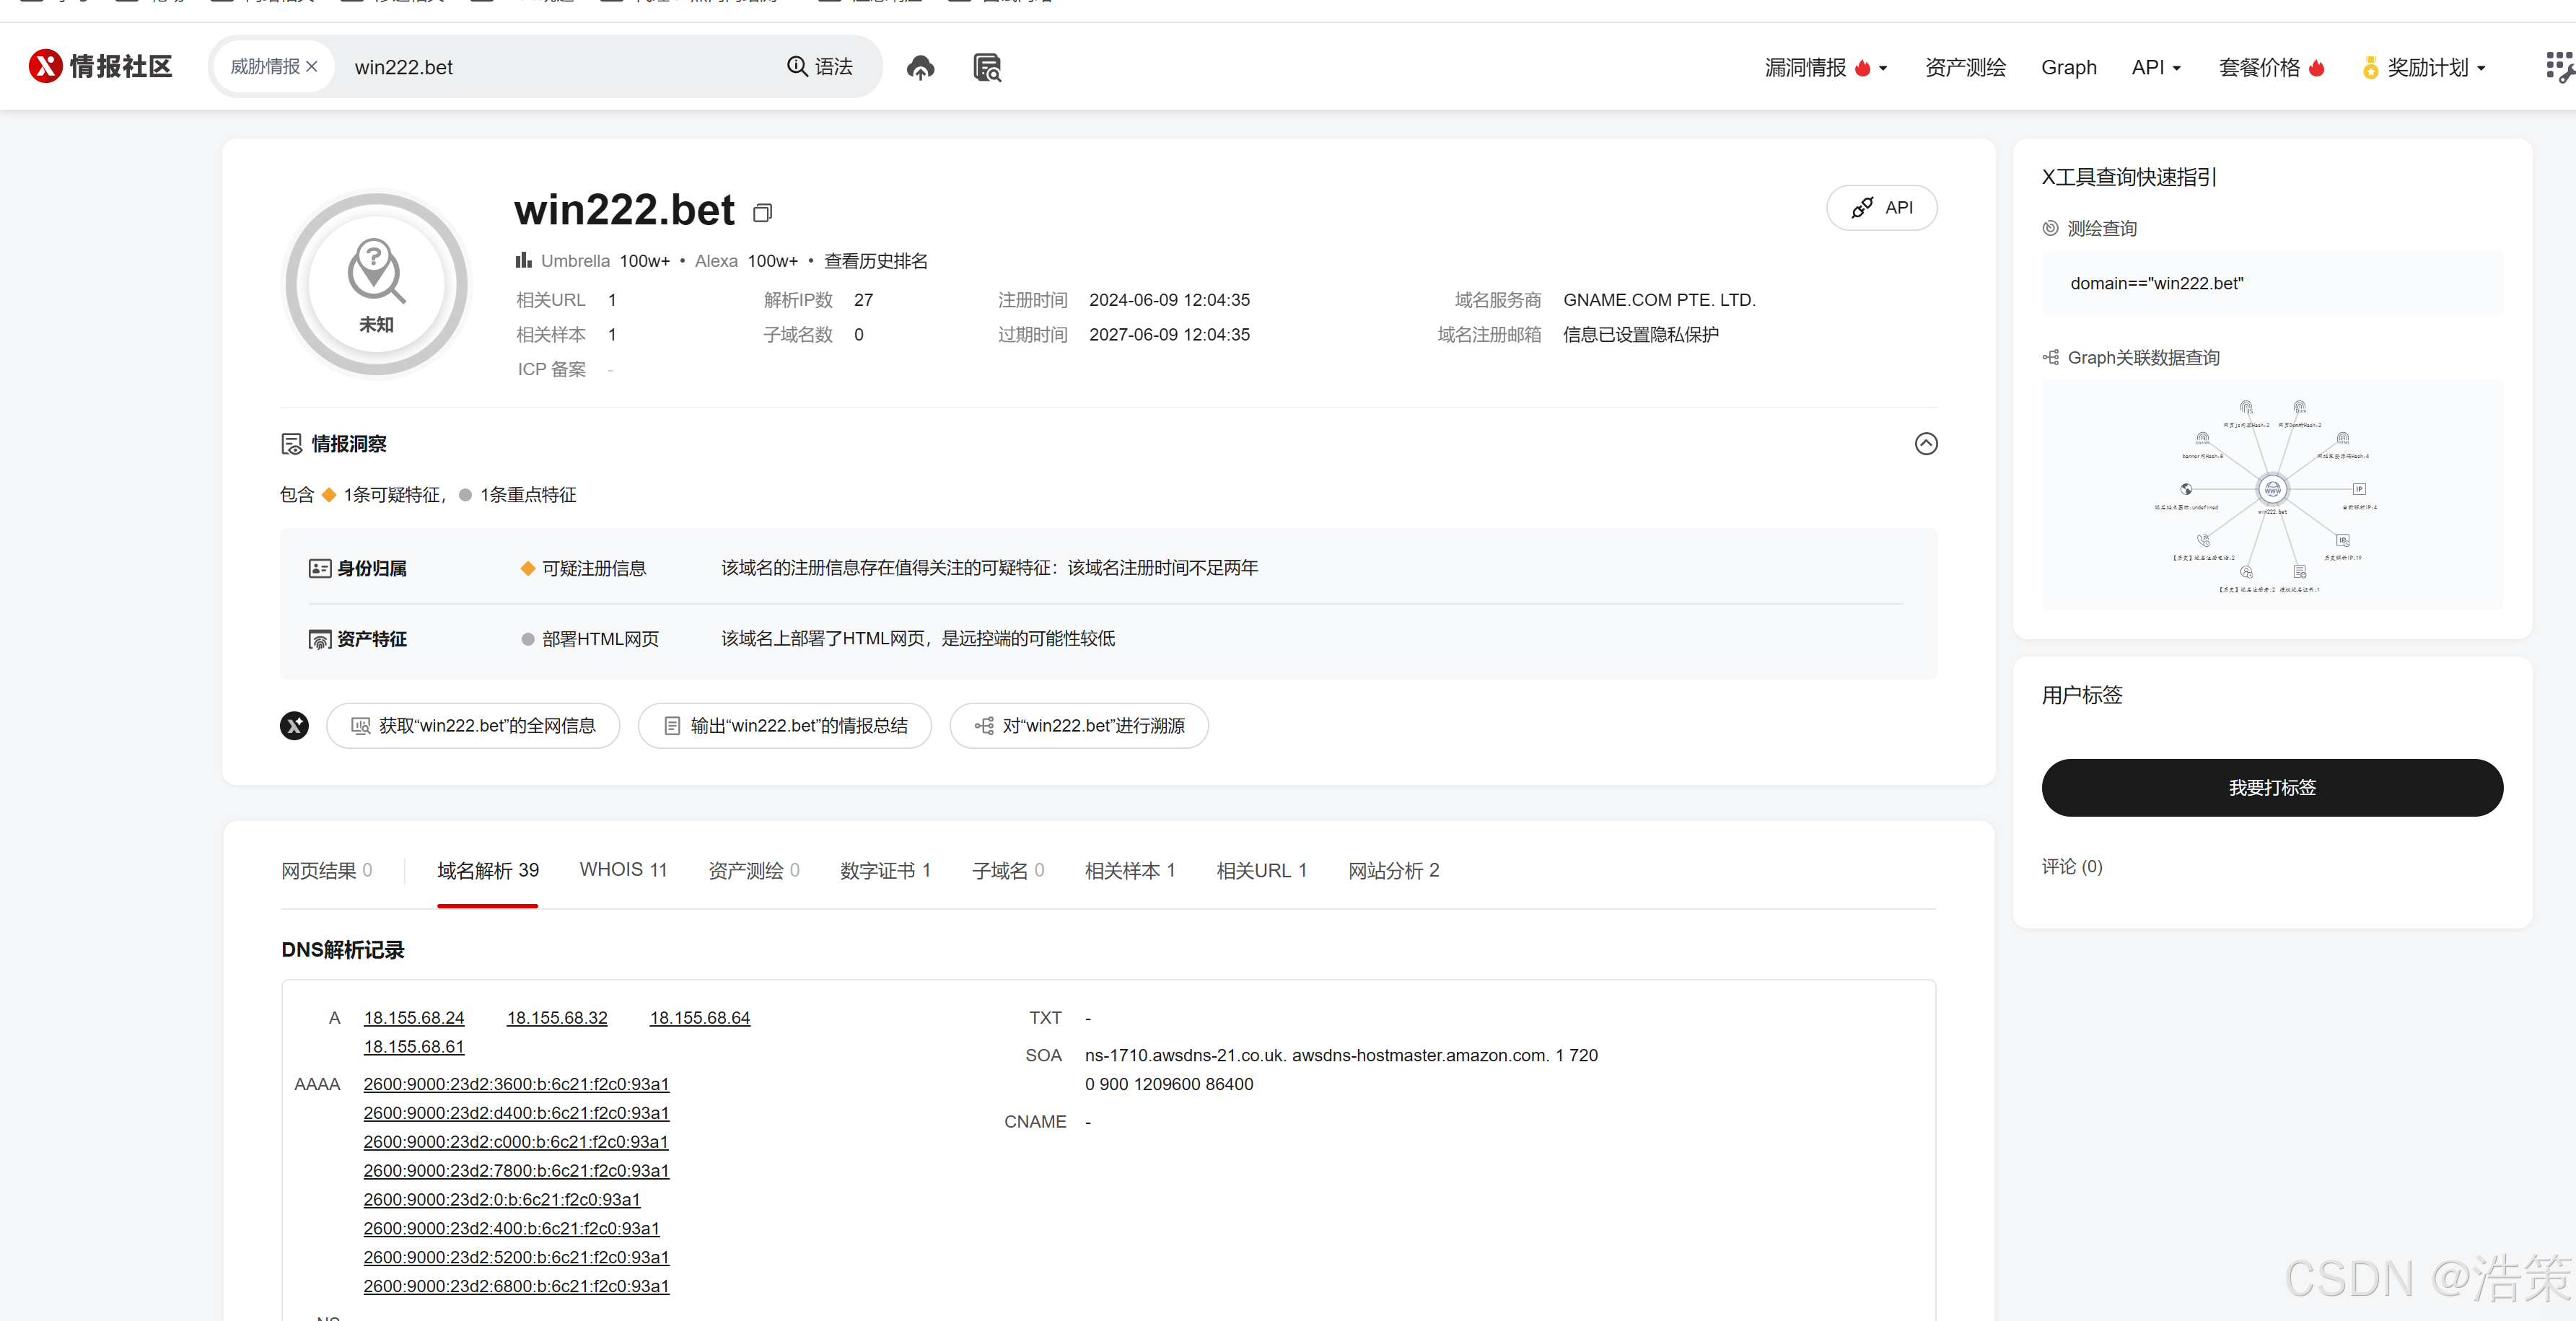Screen dimensions: 2576x1321
Task: Open the Graph relation thumbnail
Action: [2272, 495]
